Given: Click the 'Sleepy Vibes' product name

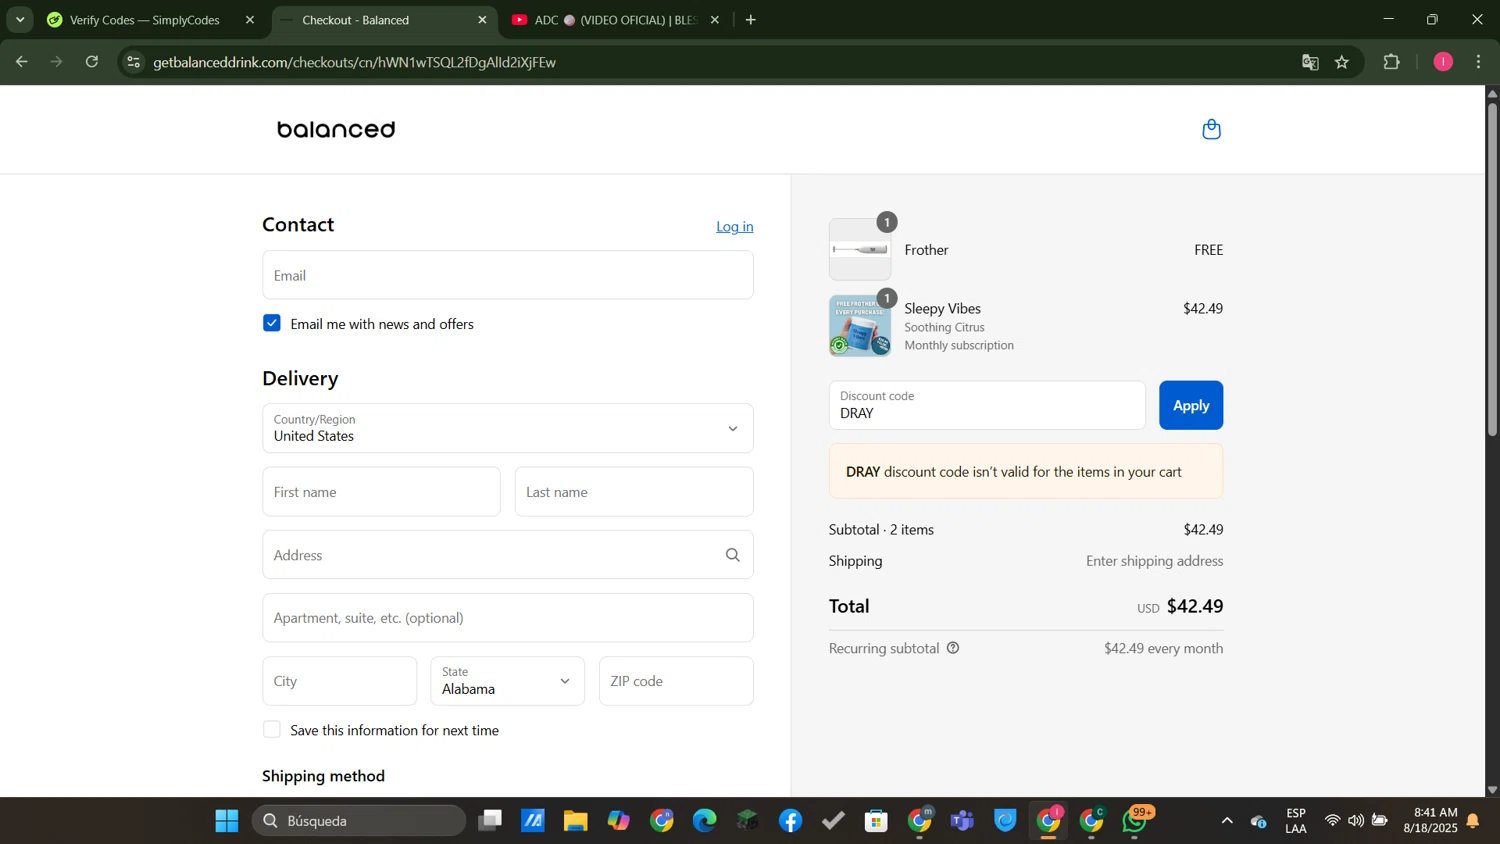Looking at the screenshot, I should tap(943, 308).
